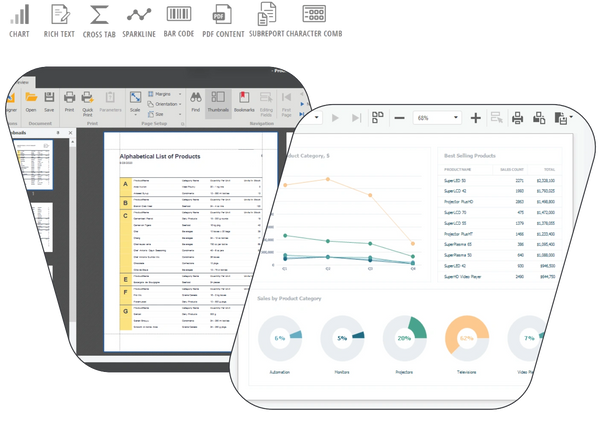Image resolution: width=600 pixels, height=421 pixels.
Task: Select the second page thumbnail
Action: point(42,227)
